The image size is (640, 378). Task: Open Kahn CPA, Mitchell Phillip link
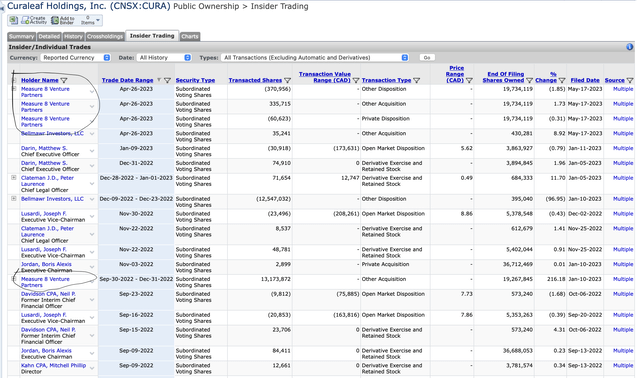tap(53, 365)
